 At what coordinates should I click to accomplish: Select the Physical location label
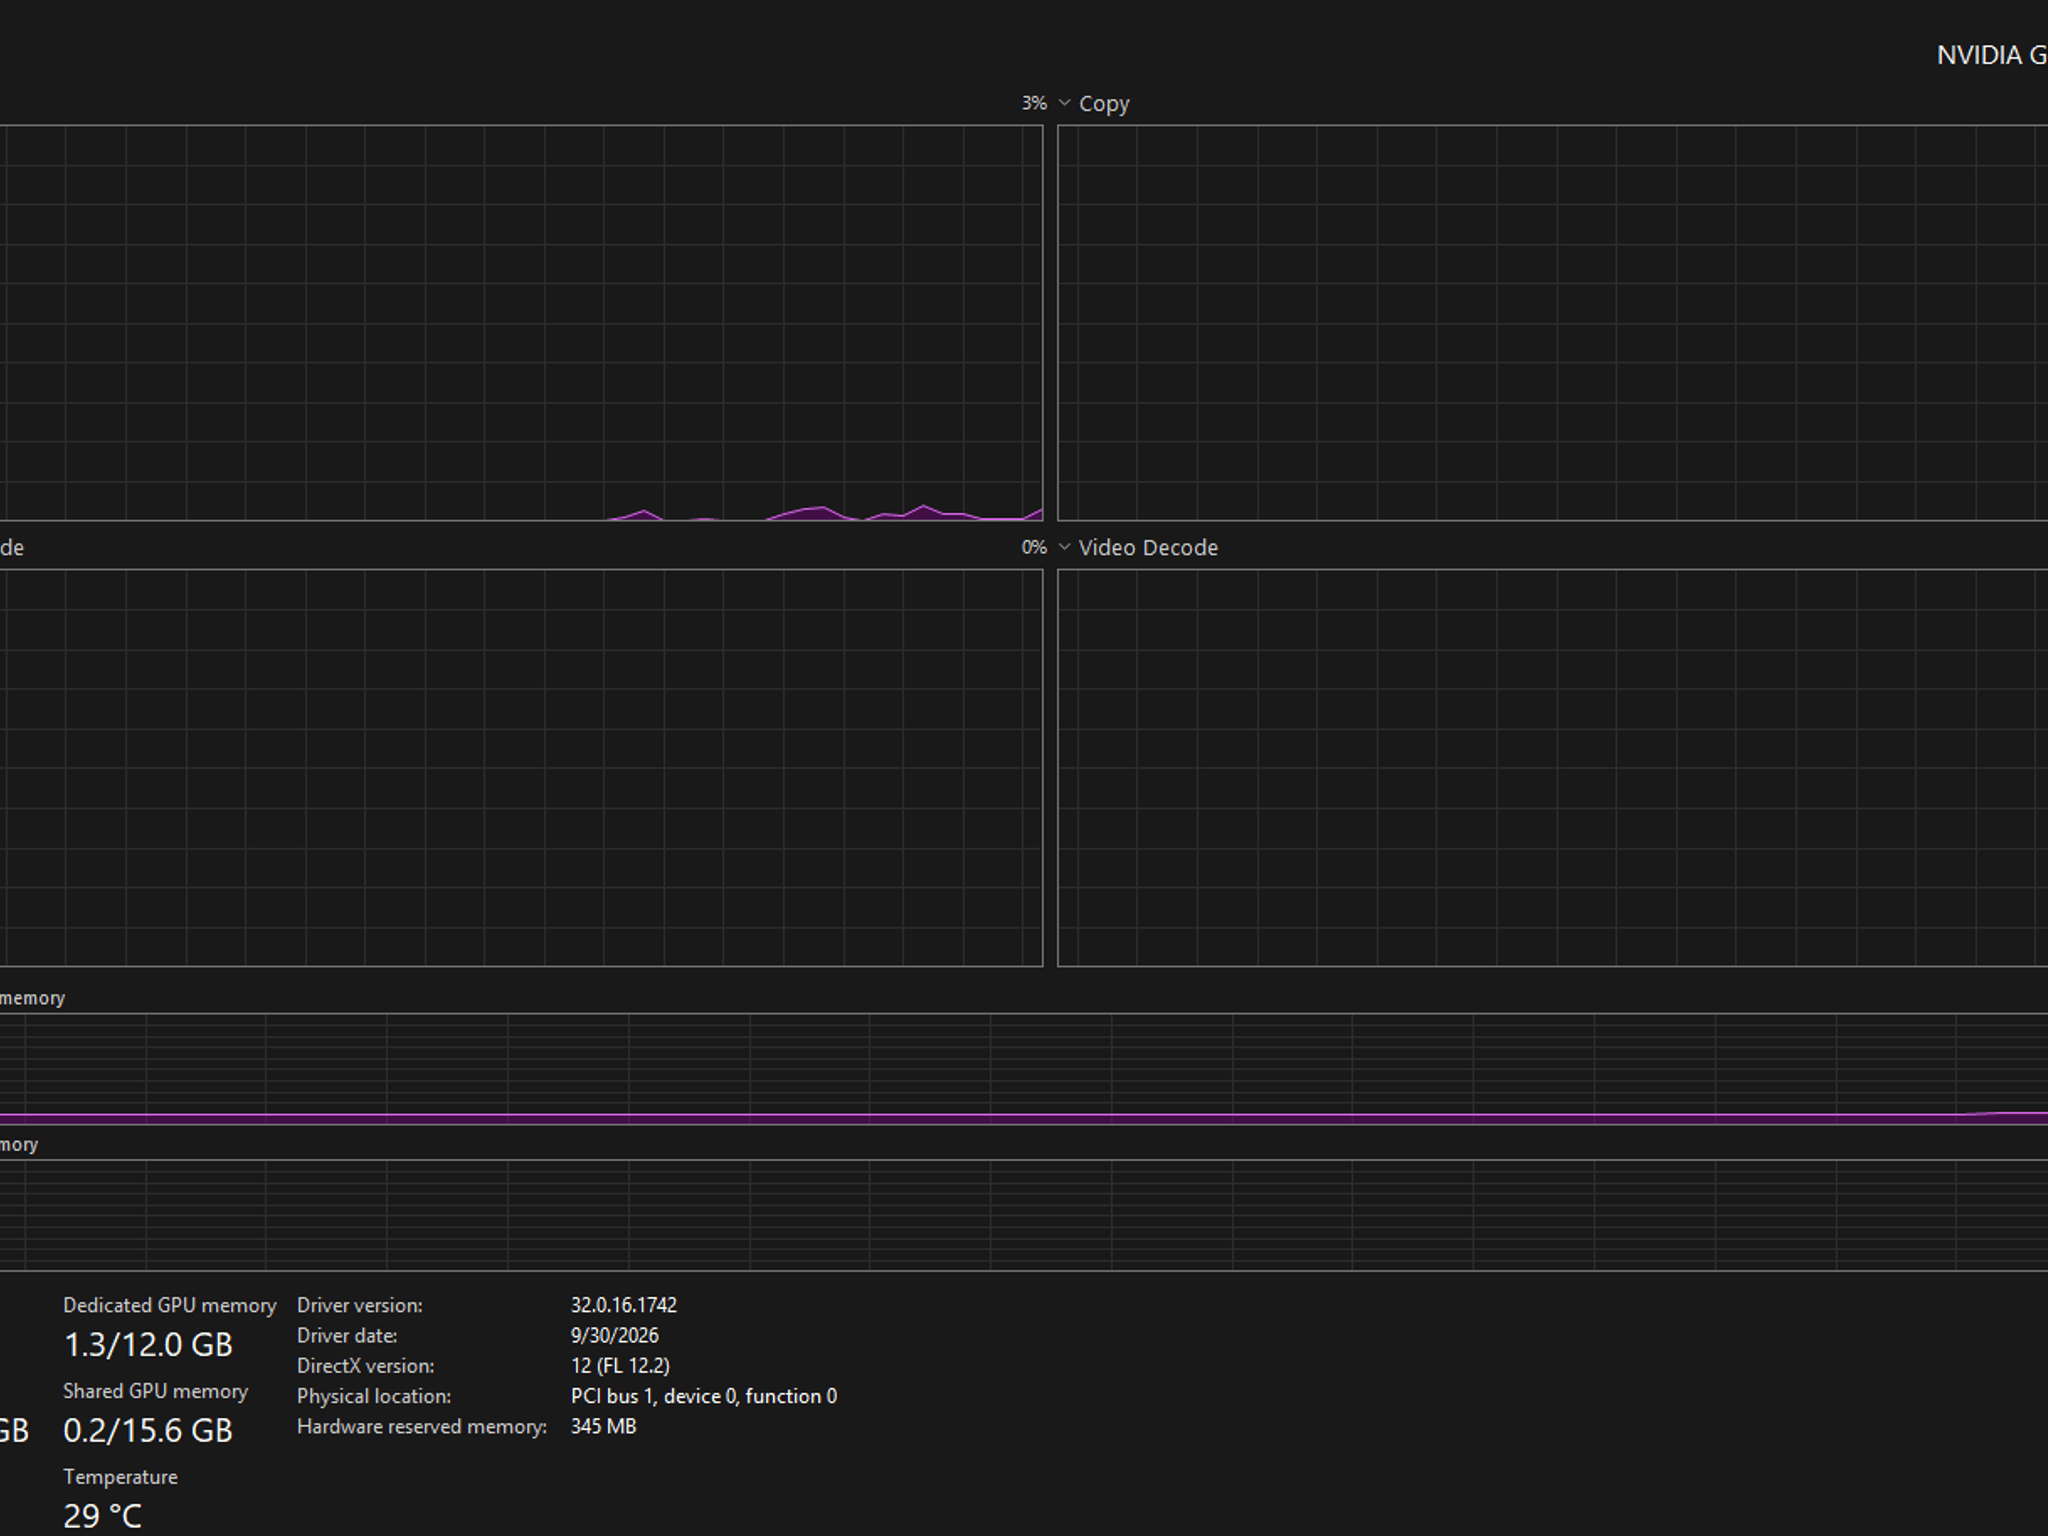click(x=374, y=1396)
